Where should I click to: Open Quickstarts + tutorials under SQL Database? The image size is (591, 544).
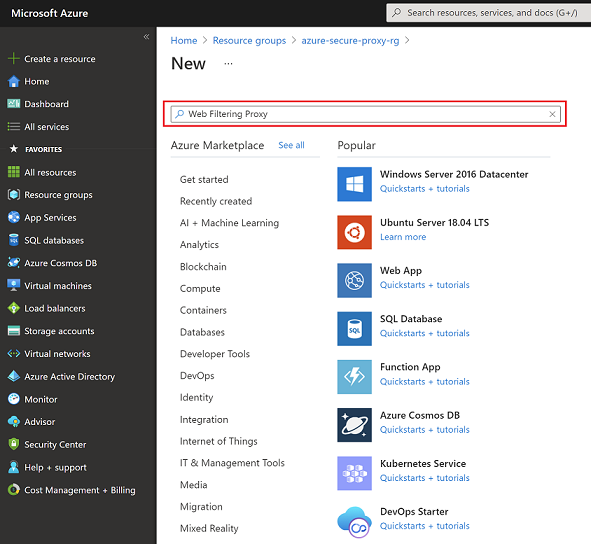pos(424,333)
